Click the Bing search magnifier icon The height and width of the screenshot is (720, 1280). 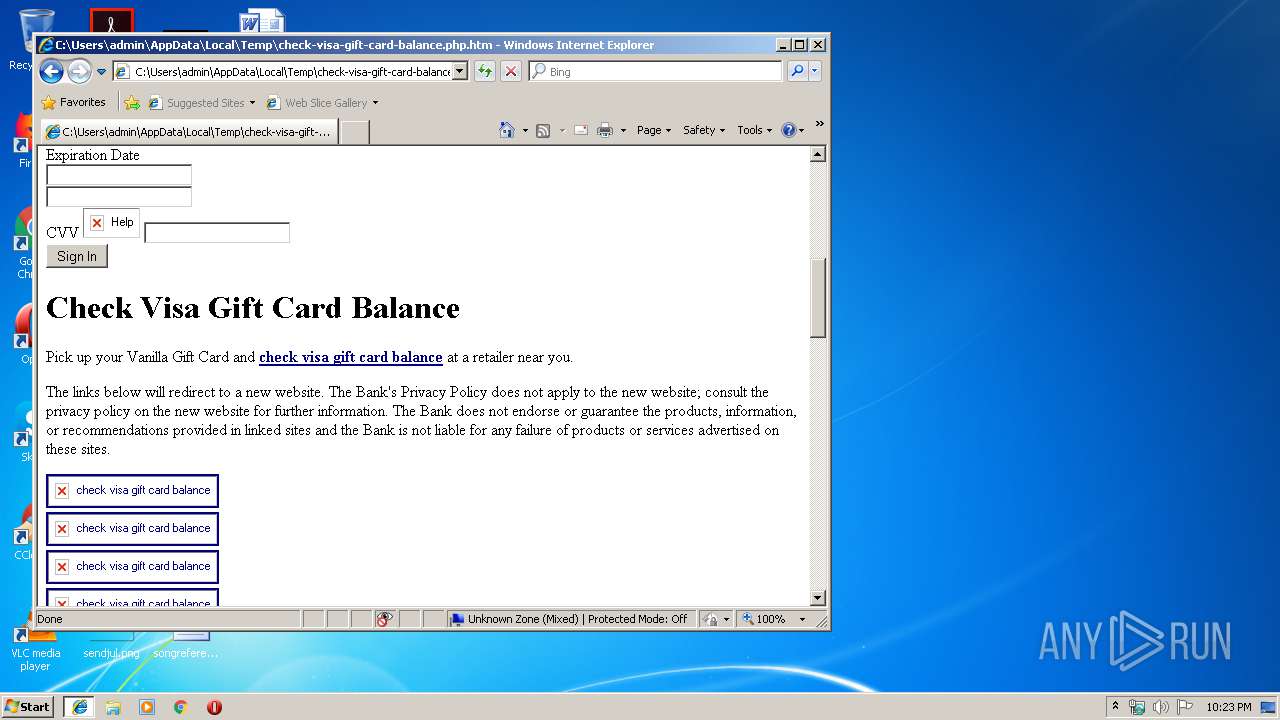(x=796, y=71)
